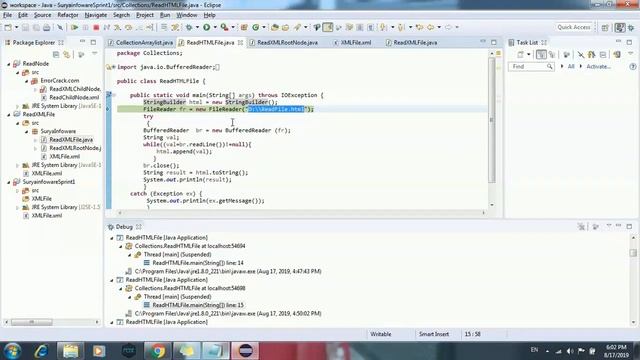The width and height of the screenshot is (640, 360).
Task: Click All link in Task List
Action: pyautogui.click(x=571, y=67)
